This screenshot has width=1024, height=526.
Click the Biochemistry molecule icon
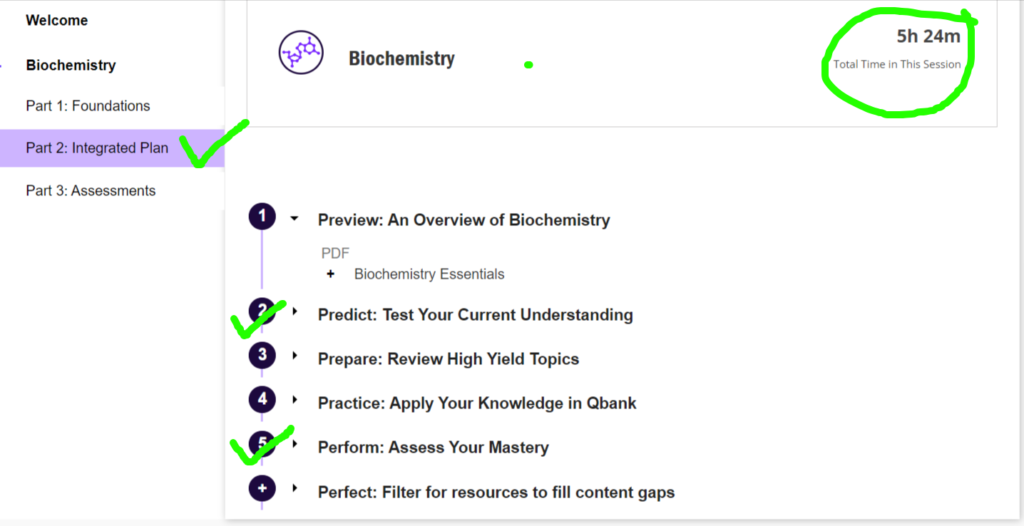pos(301,53)
